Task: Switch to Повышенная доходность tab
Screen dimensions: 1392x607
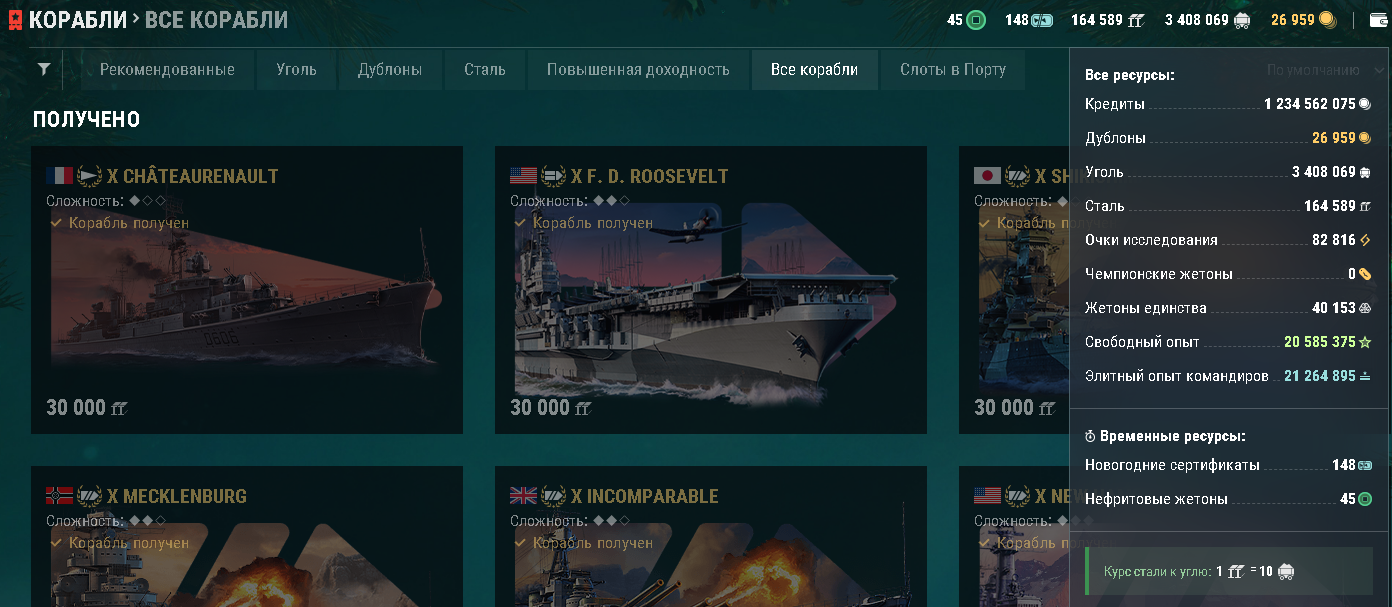Action: pyautogui.click(x=638, y=70)
